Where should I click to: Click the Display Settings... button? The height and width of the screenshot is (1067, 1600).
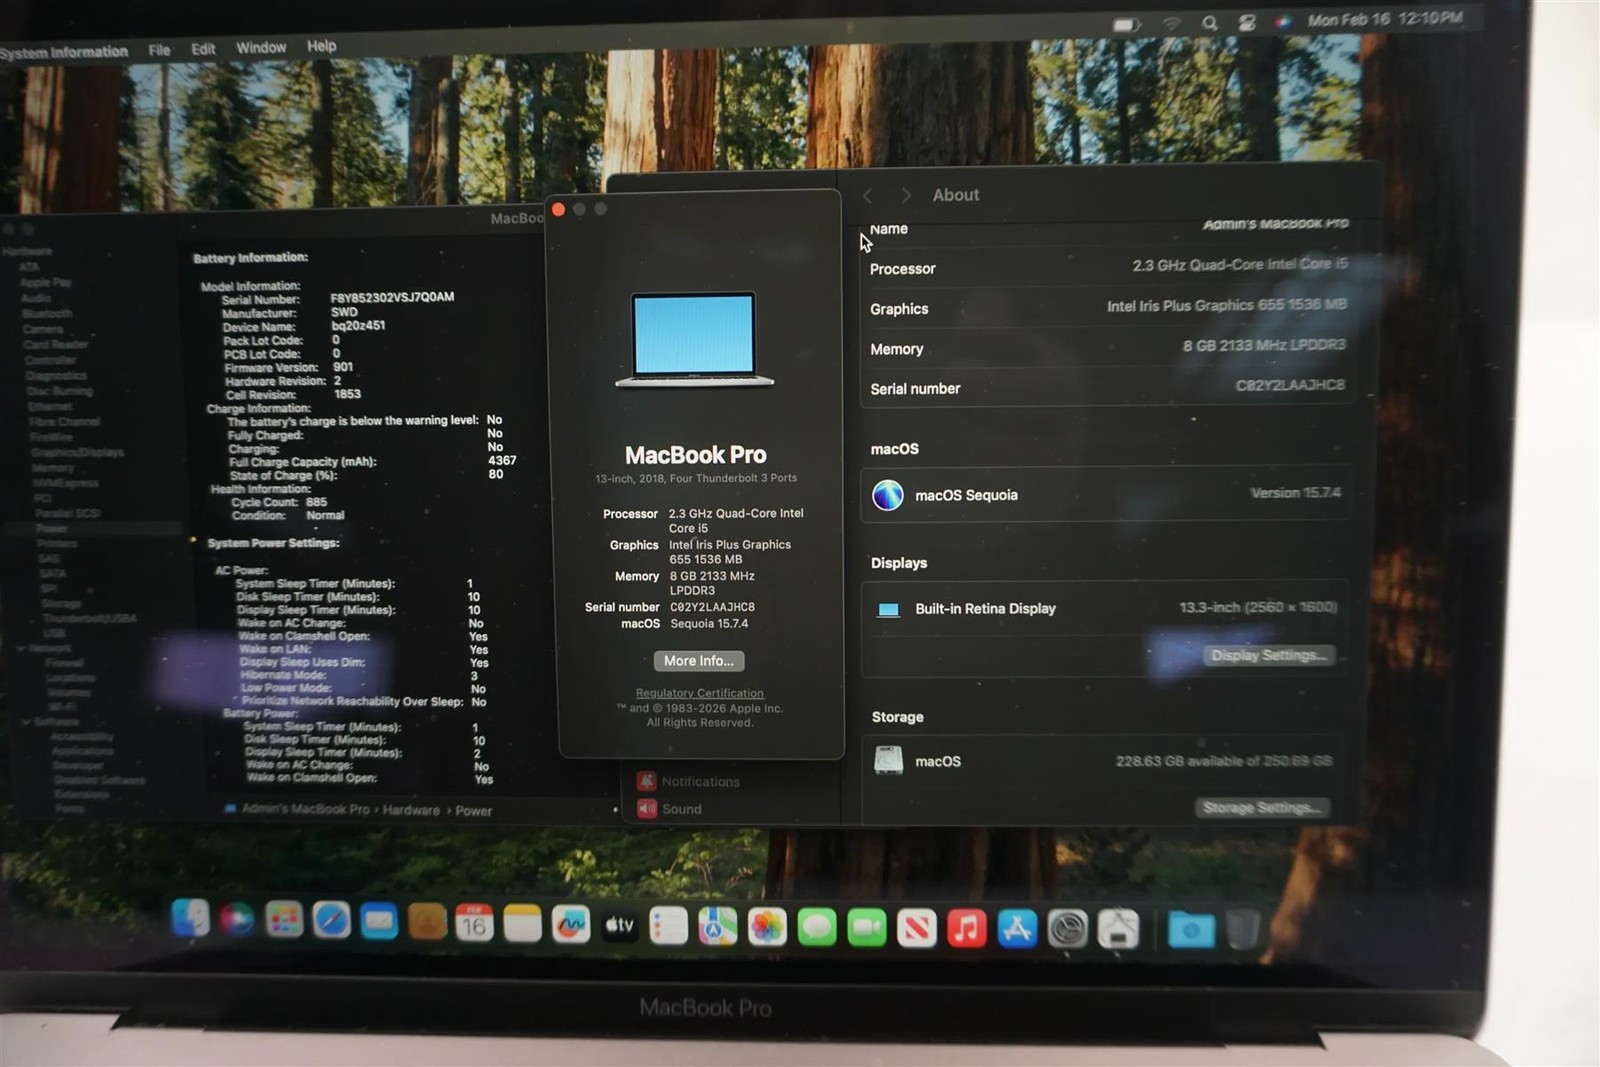(1269, 656)
